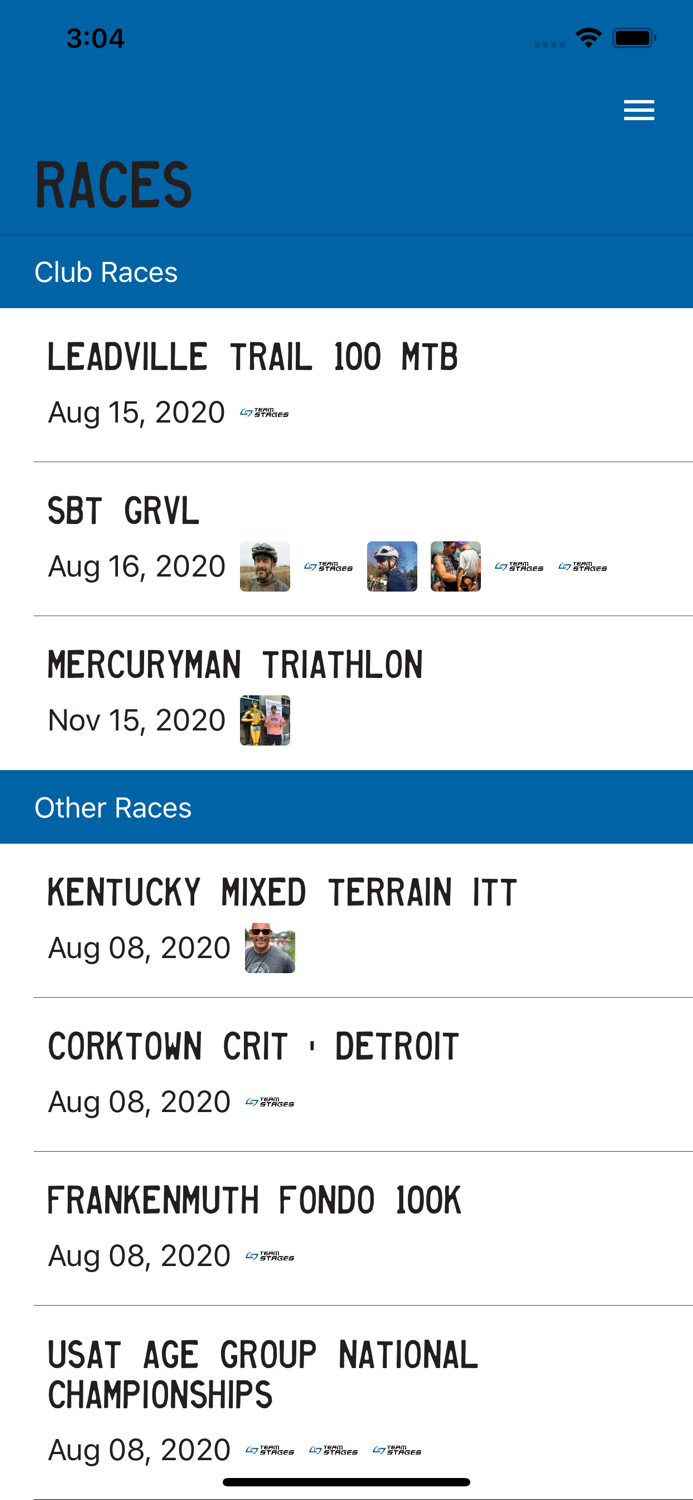Tap Team Stages logo under Leadville Trail
693x1500 pixels.
click(264, 413)
